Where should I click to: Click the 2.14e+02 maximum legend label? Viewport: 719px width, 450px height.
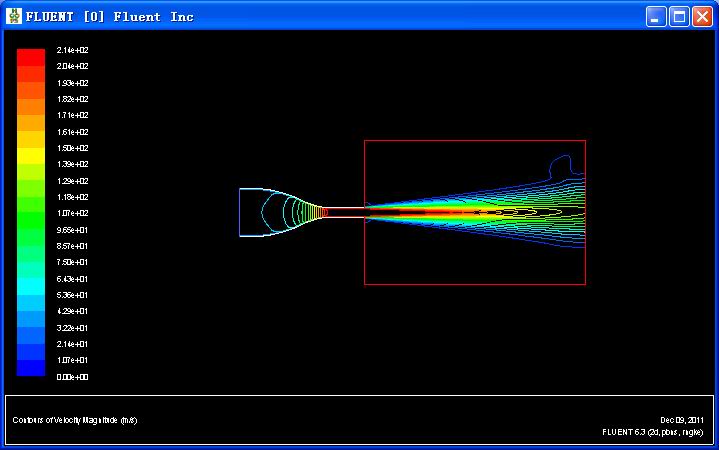pyautogui.click(x=72, y=50)
